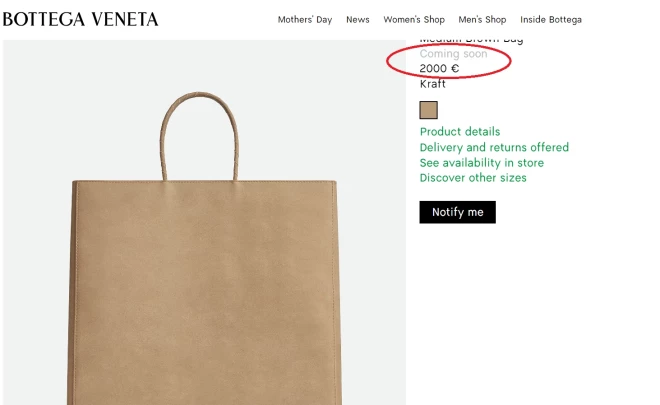Click the 2000 € price text

[439, 69]
